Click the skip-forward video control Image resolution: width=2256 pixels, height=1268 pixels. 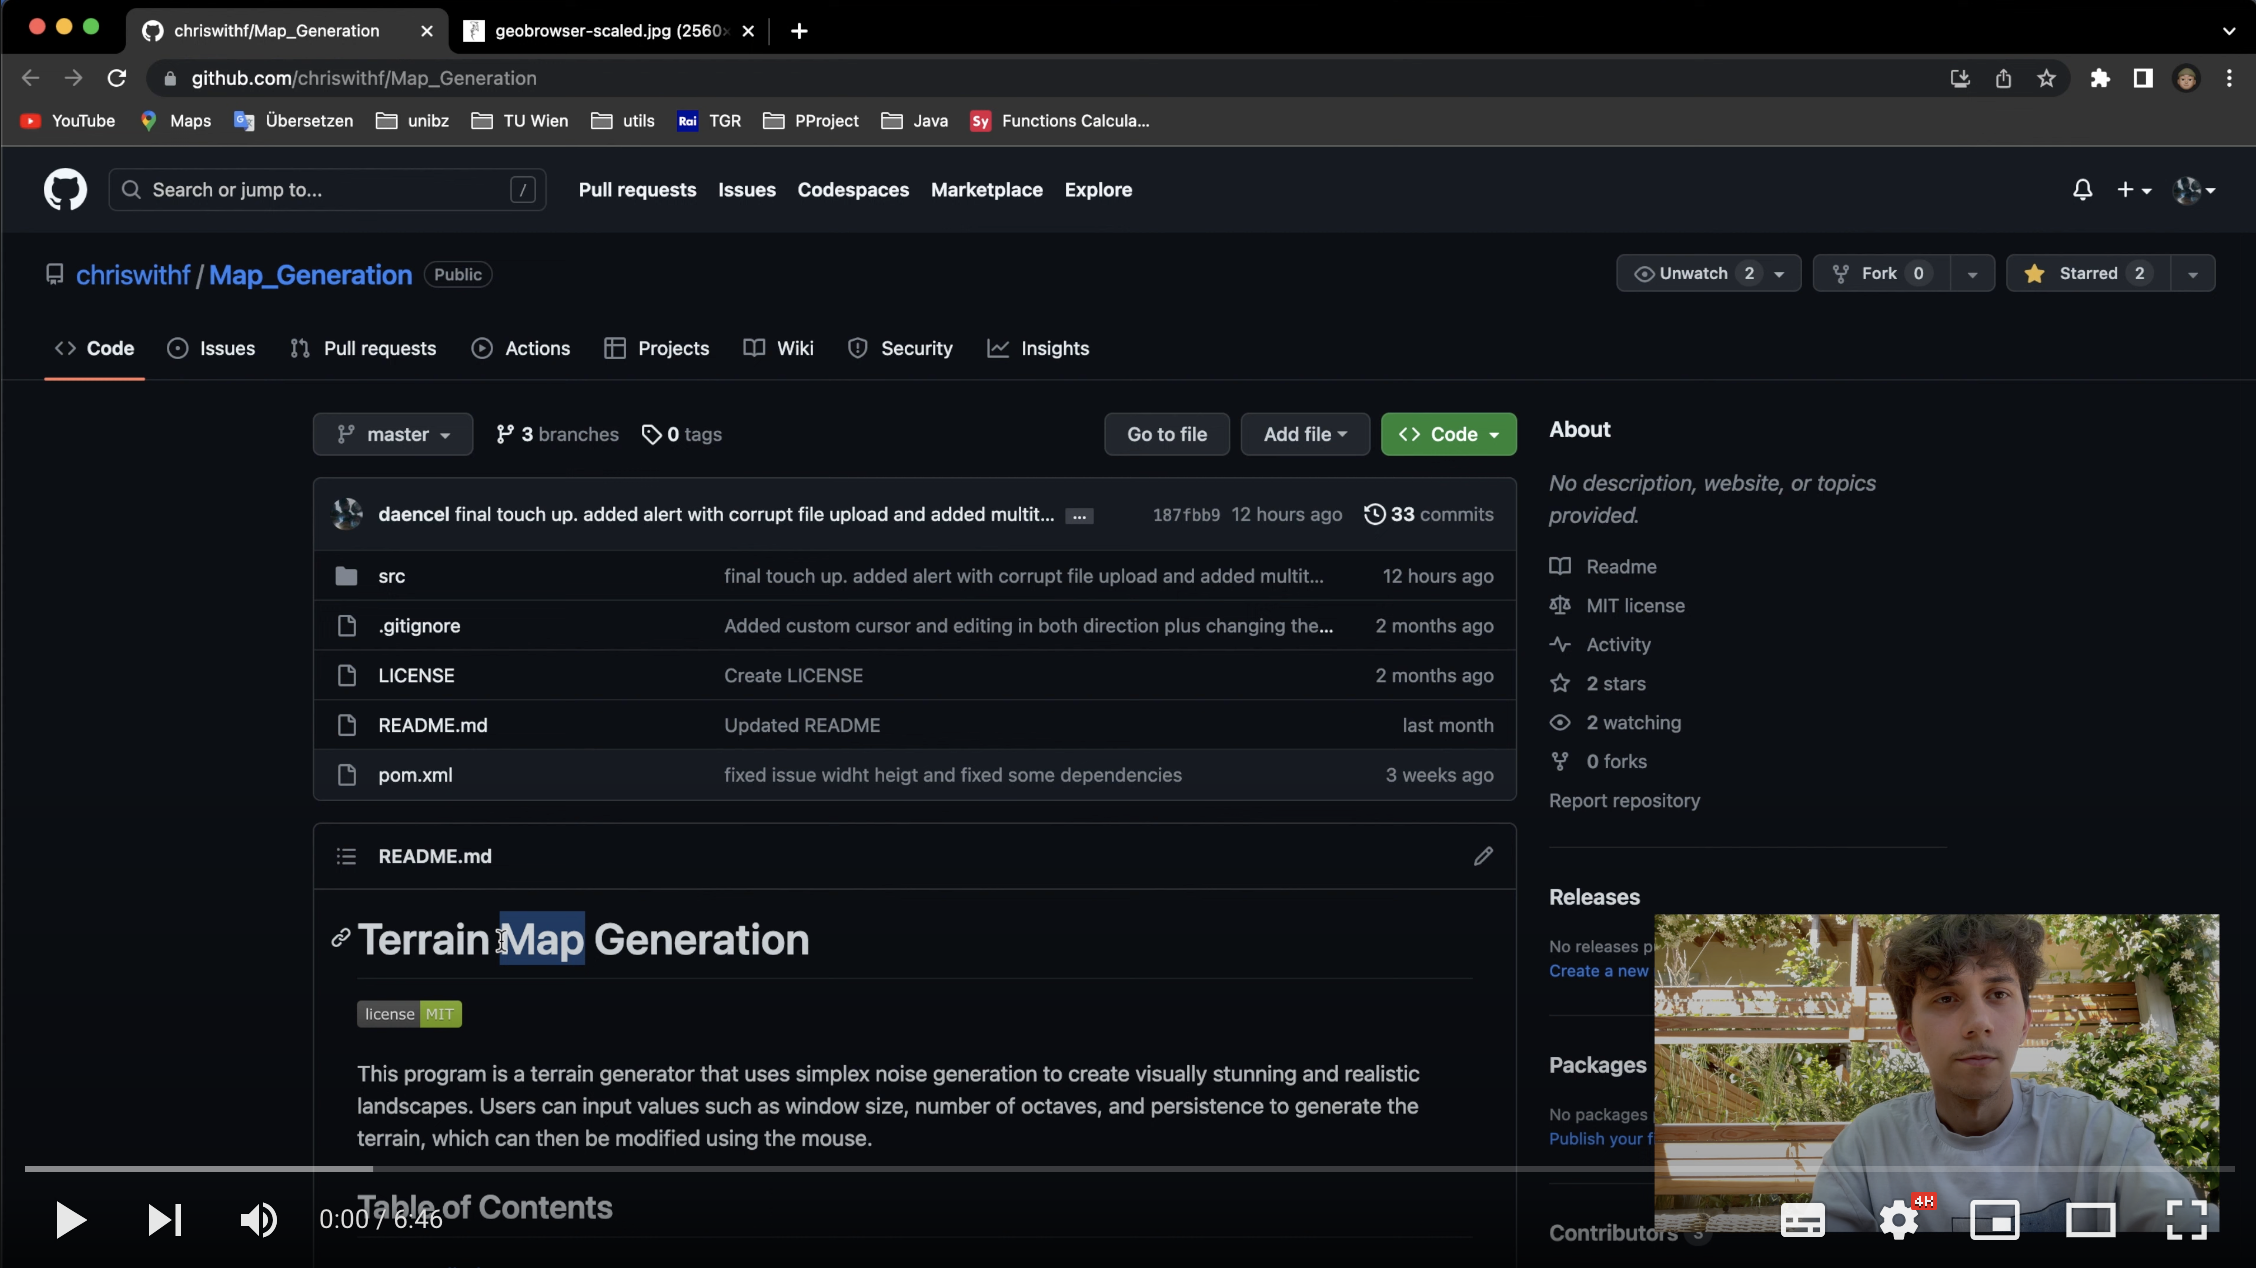(x=164, y=1221)
